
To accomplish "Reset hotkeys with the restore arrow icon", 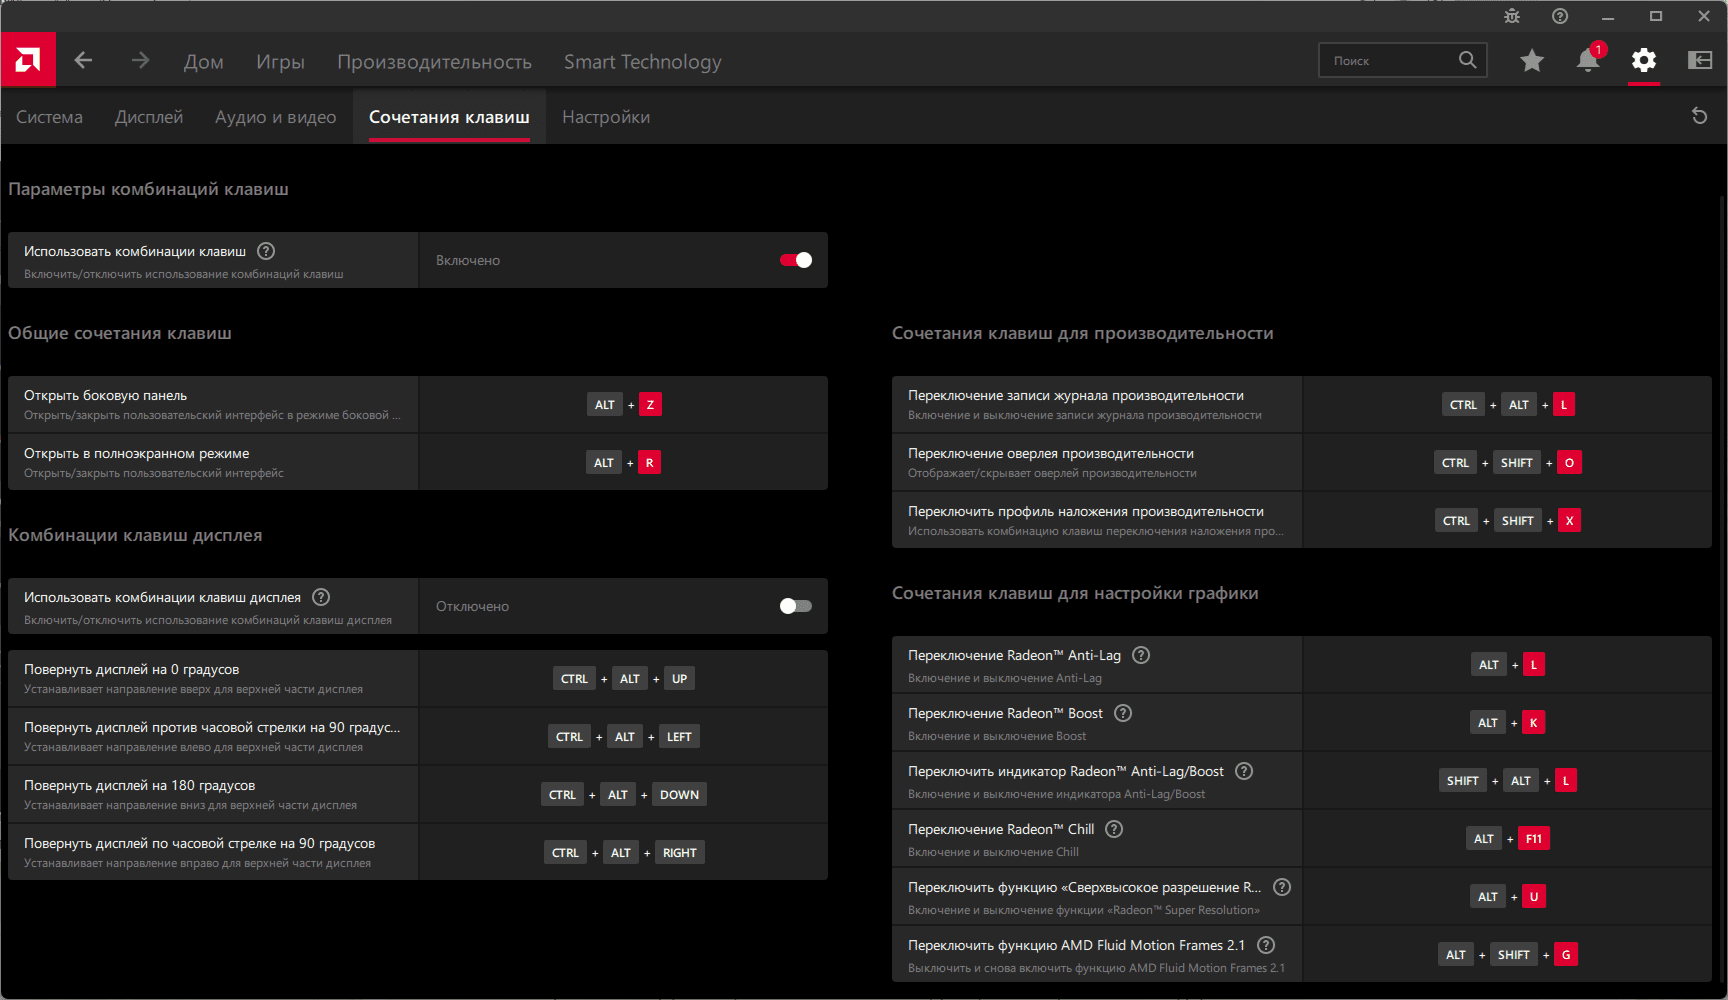I will coord(1699,116).
